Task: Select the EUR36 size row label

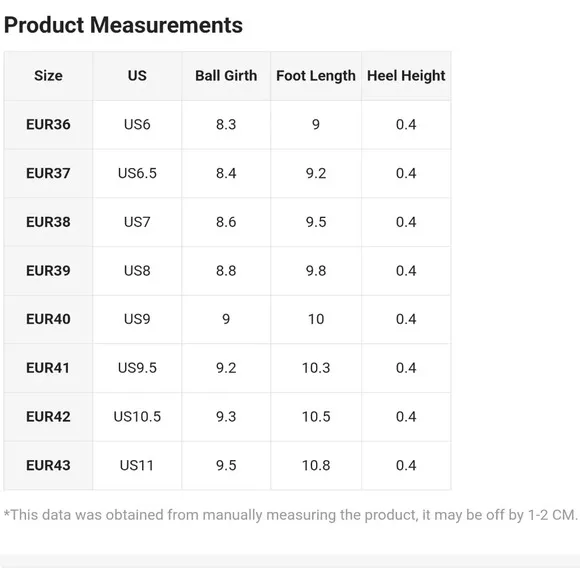Action: point(48,125)
